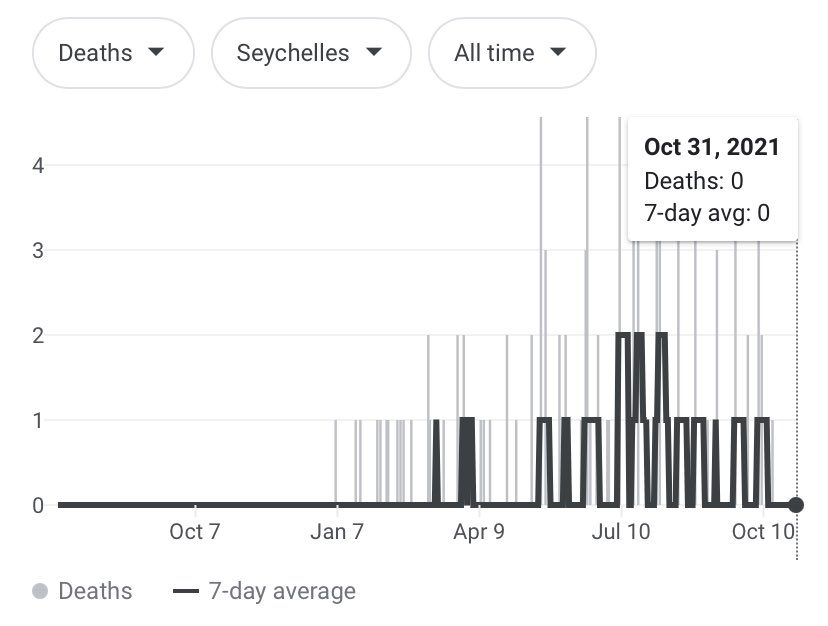This screenshot has height=626, width=828.
Task: Click the 'Deaths' legend text
Action: (96, 591)
